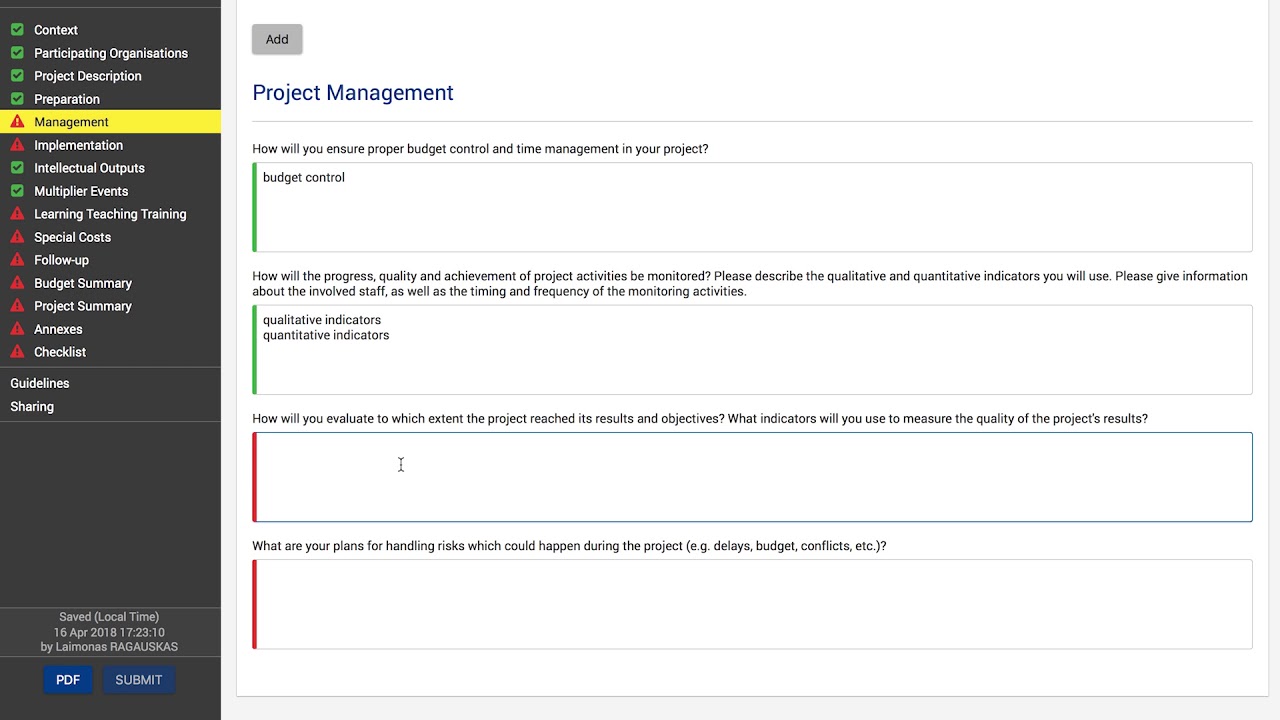Click red warning icon beside Special Costs
This screenshot has width=1280, height=720.
coord(17,237)
